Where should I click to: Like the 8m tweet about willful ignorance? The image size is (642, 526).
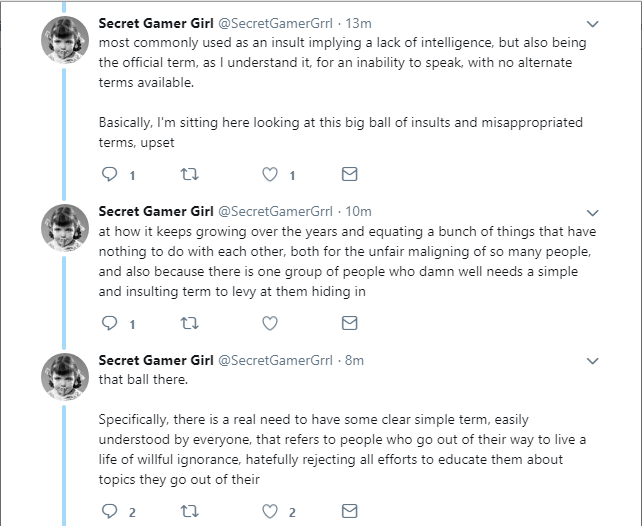[270, 511]
